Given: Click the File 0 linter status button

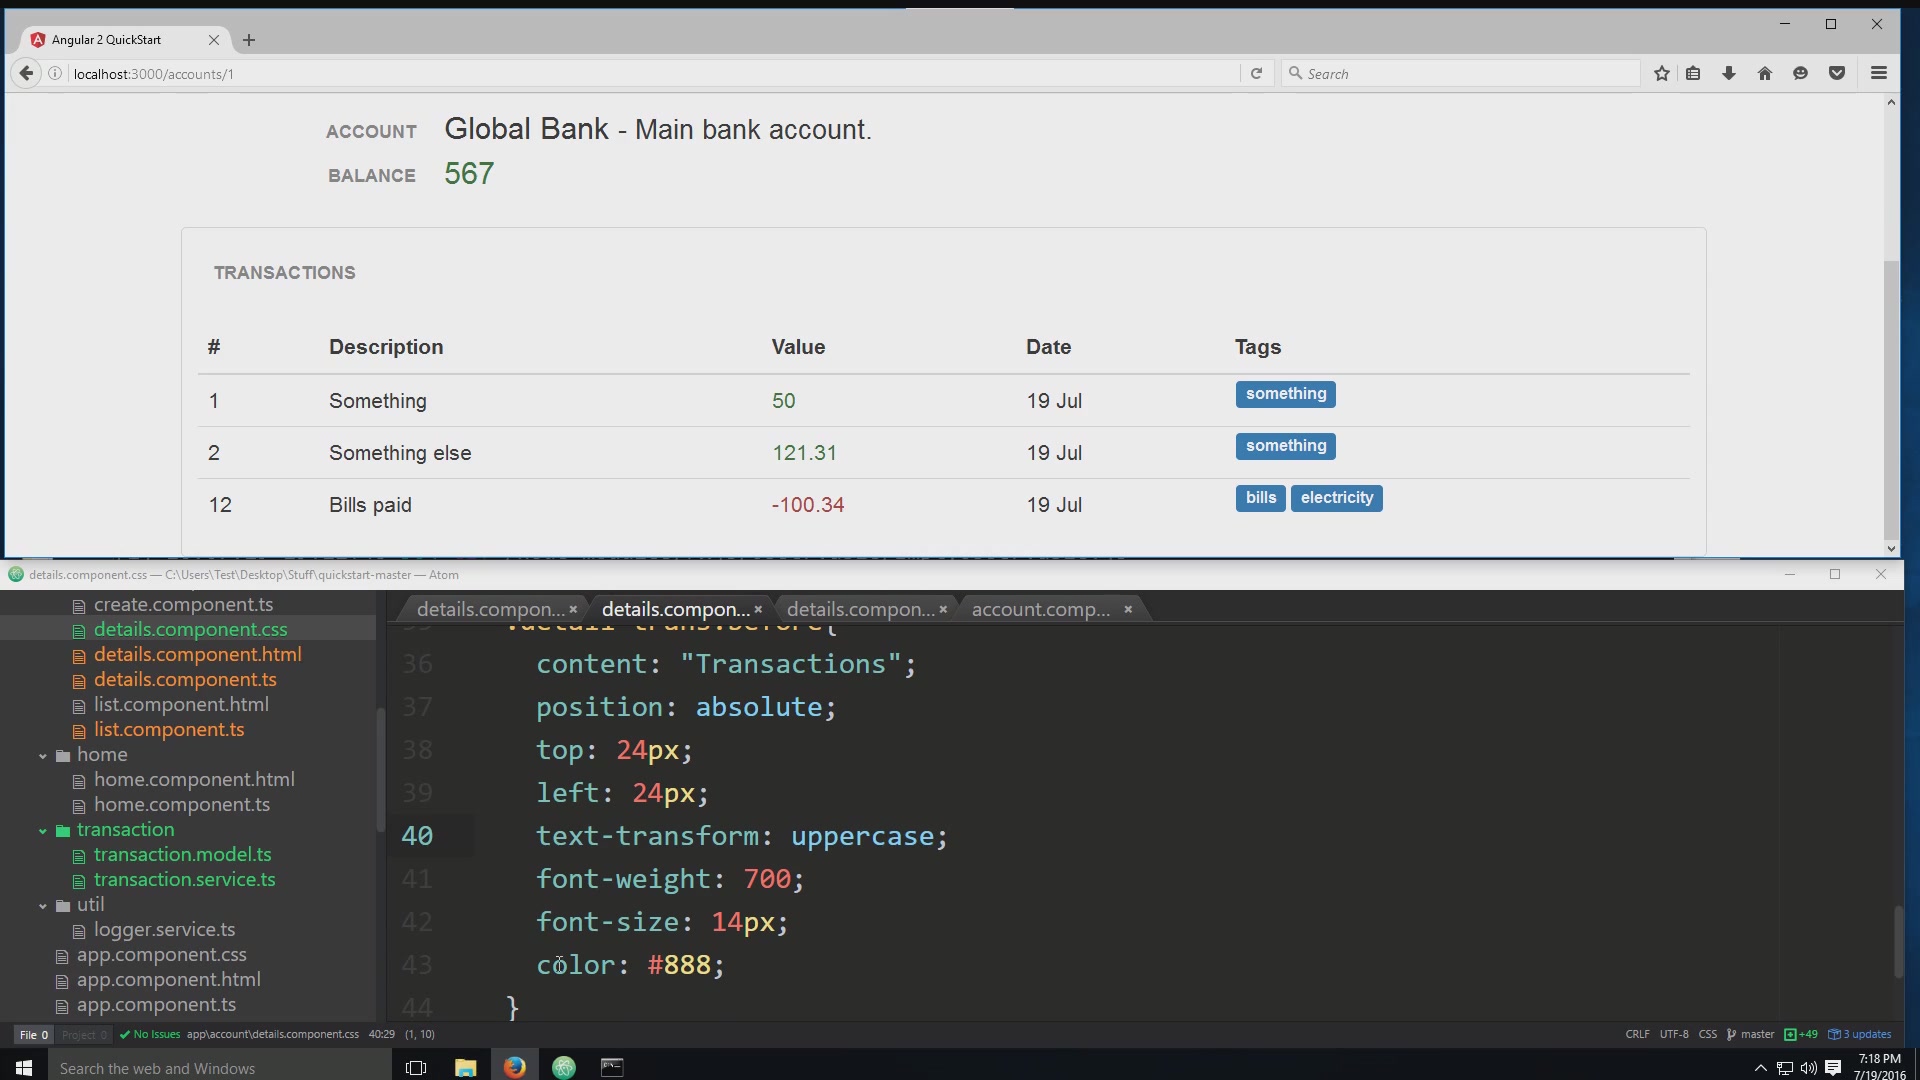Looking at the screenshot, I should pyautogui.click(x=33, y=1035).
